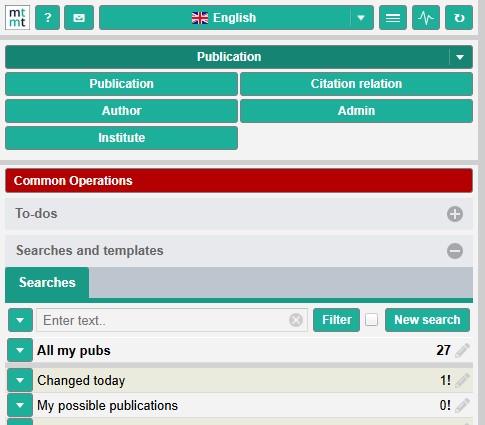Click the New search button

tap(427, 320)
